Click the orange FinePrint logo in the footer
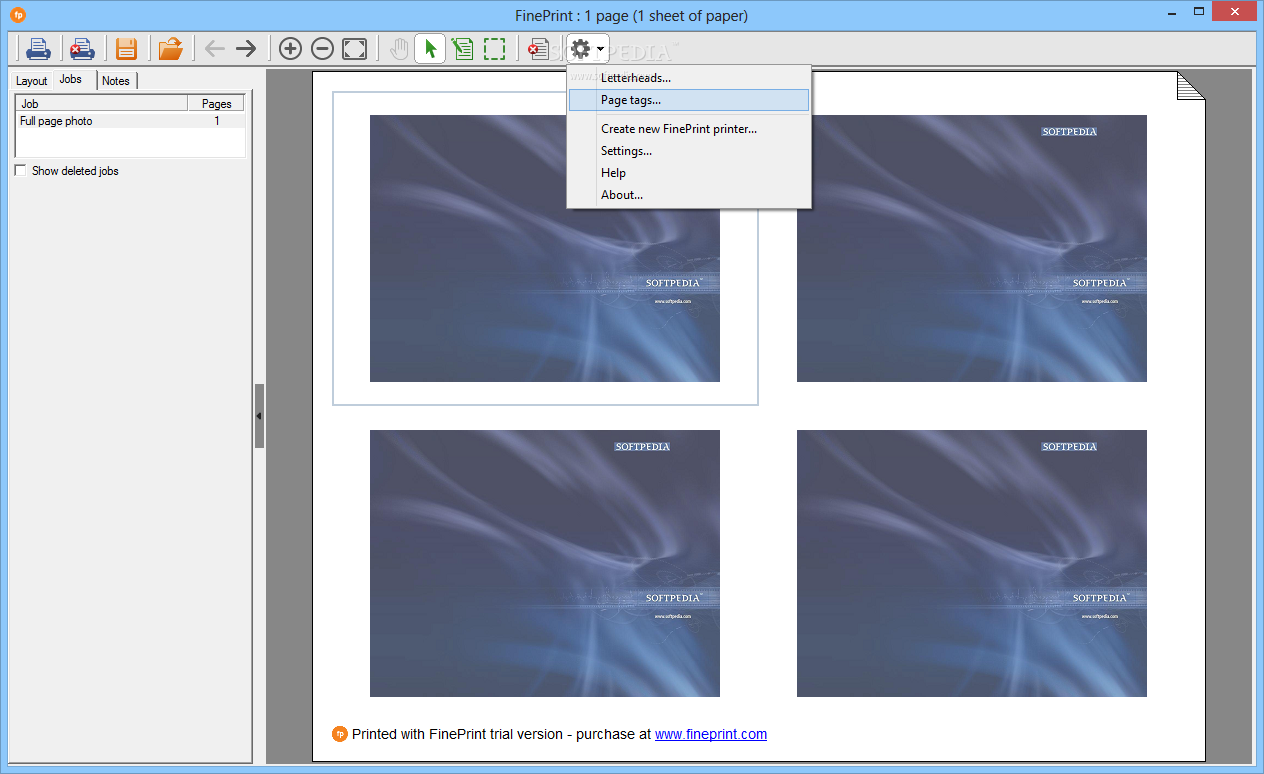 tap(340, 734)
